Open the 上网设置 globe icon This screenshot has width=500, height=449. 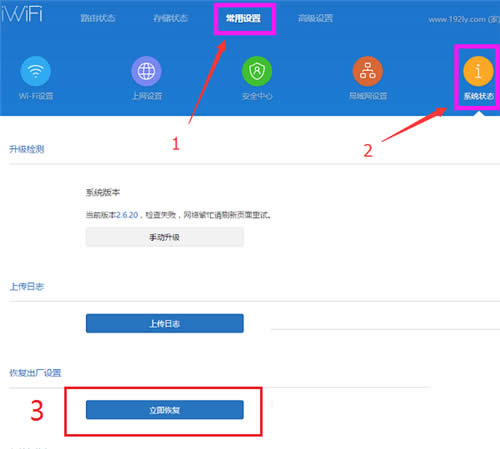[146, 71]
